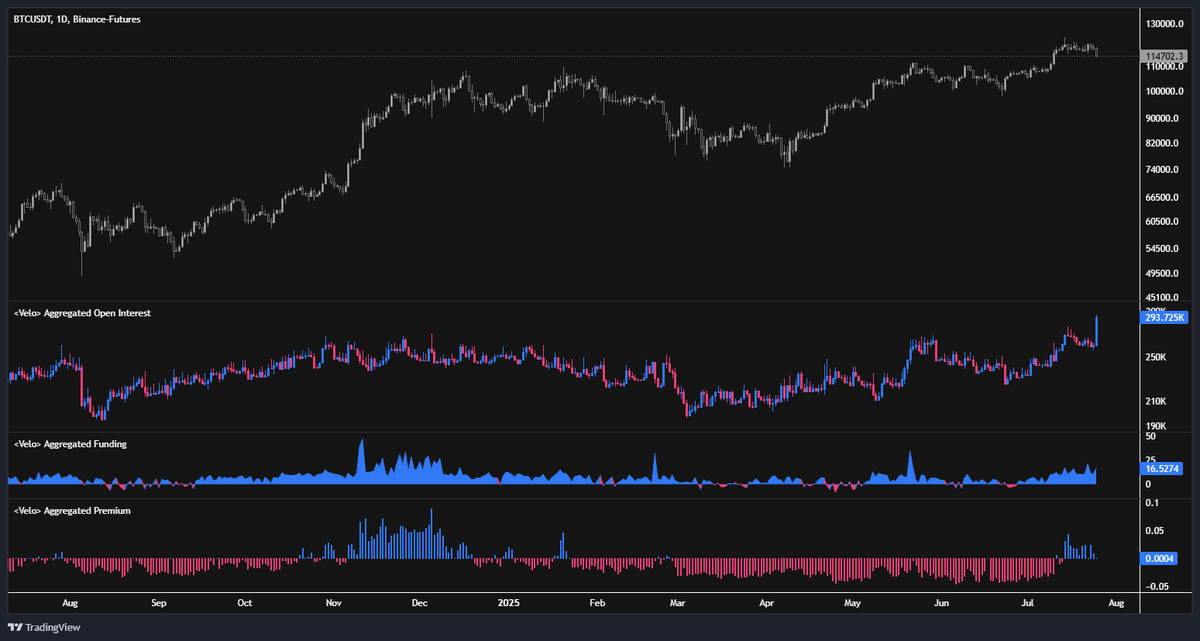Click the tall blue latest open interest bar
1200x641 pixels.
coord(1097,331)
